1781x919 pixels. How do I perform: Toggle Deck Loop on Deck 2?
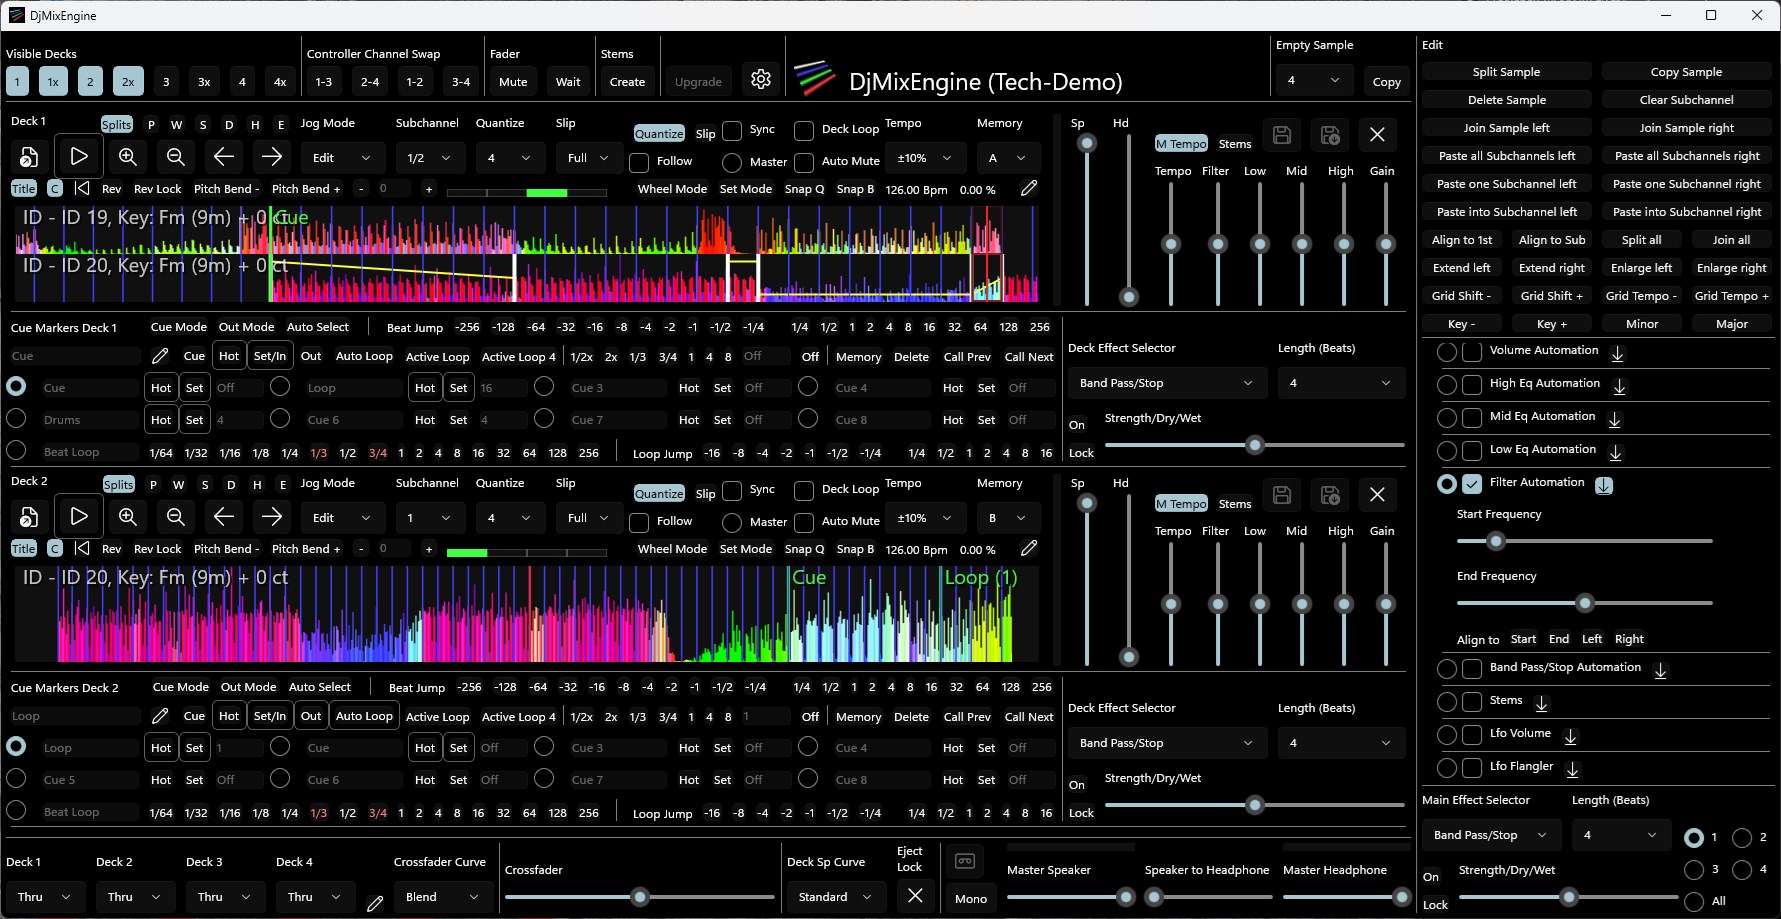(804, 489)
